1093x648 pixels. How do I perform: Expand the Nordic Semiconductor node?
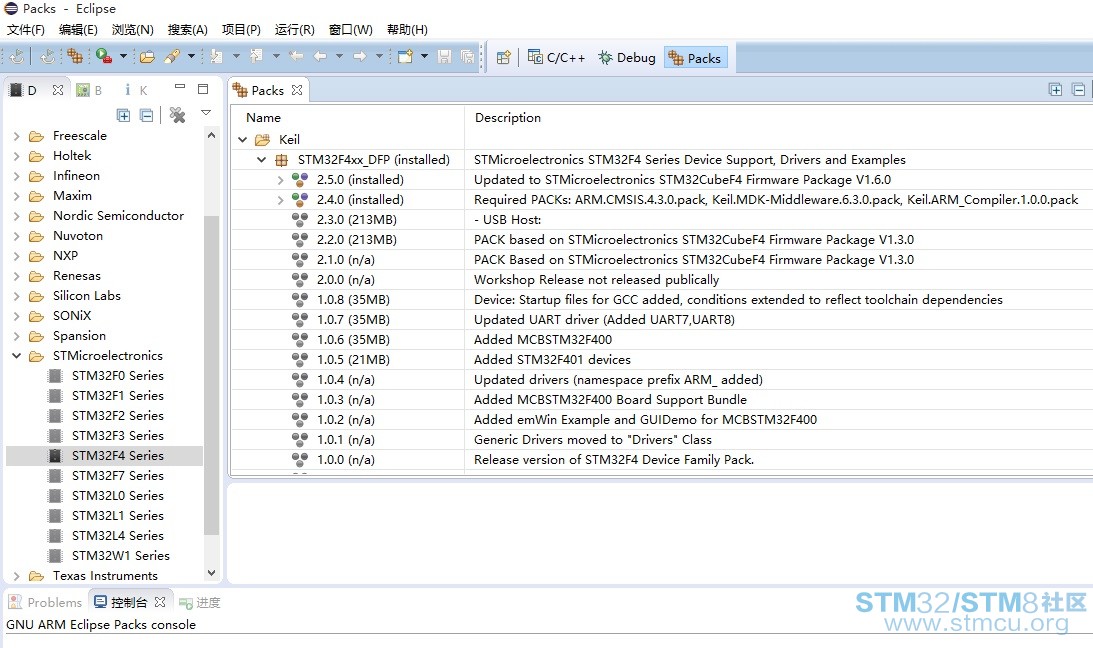click(x=17, y=216)
